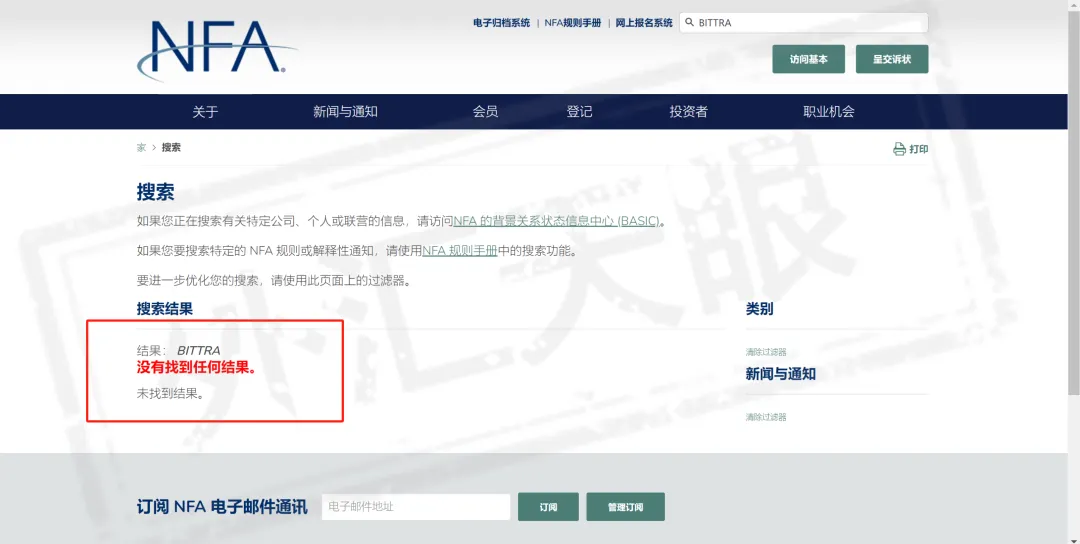Click the red 没有找到任何结果 text
Image resolution: width=1080 pixels, height=544 pixels.
click(x=197, y=368)
